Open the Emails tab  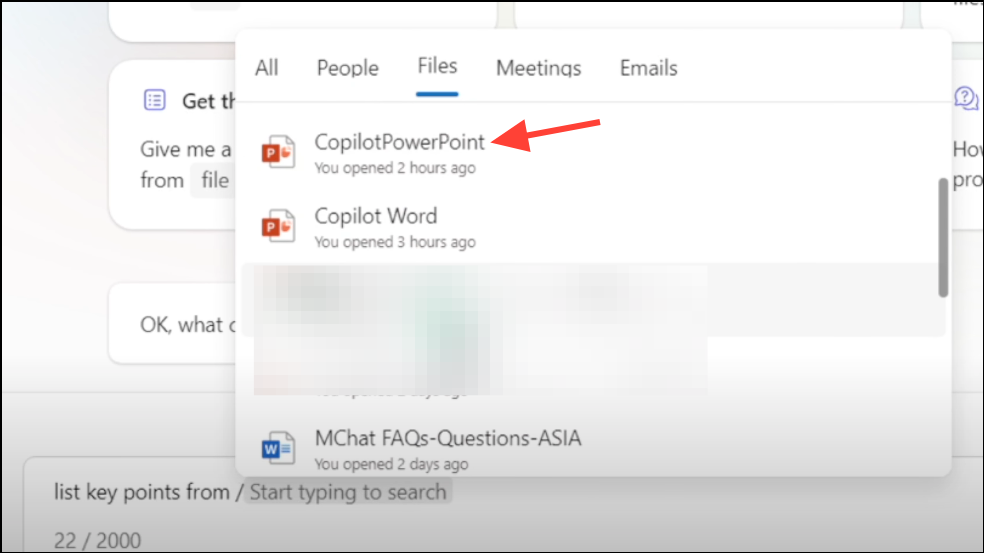tap(649, 68)
